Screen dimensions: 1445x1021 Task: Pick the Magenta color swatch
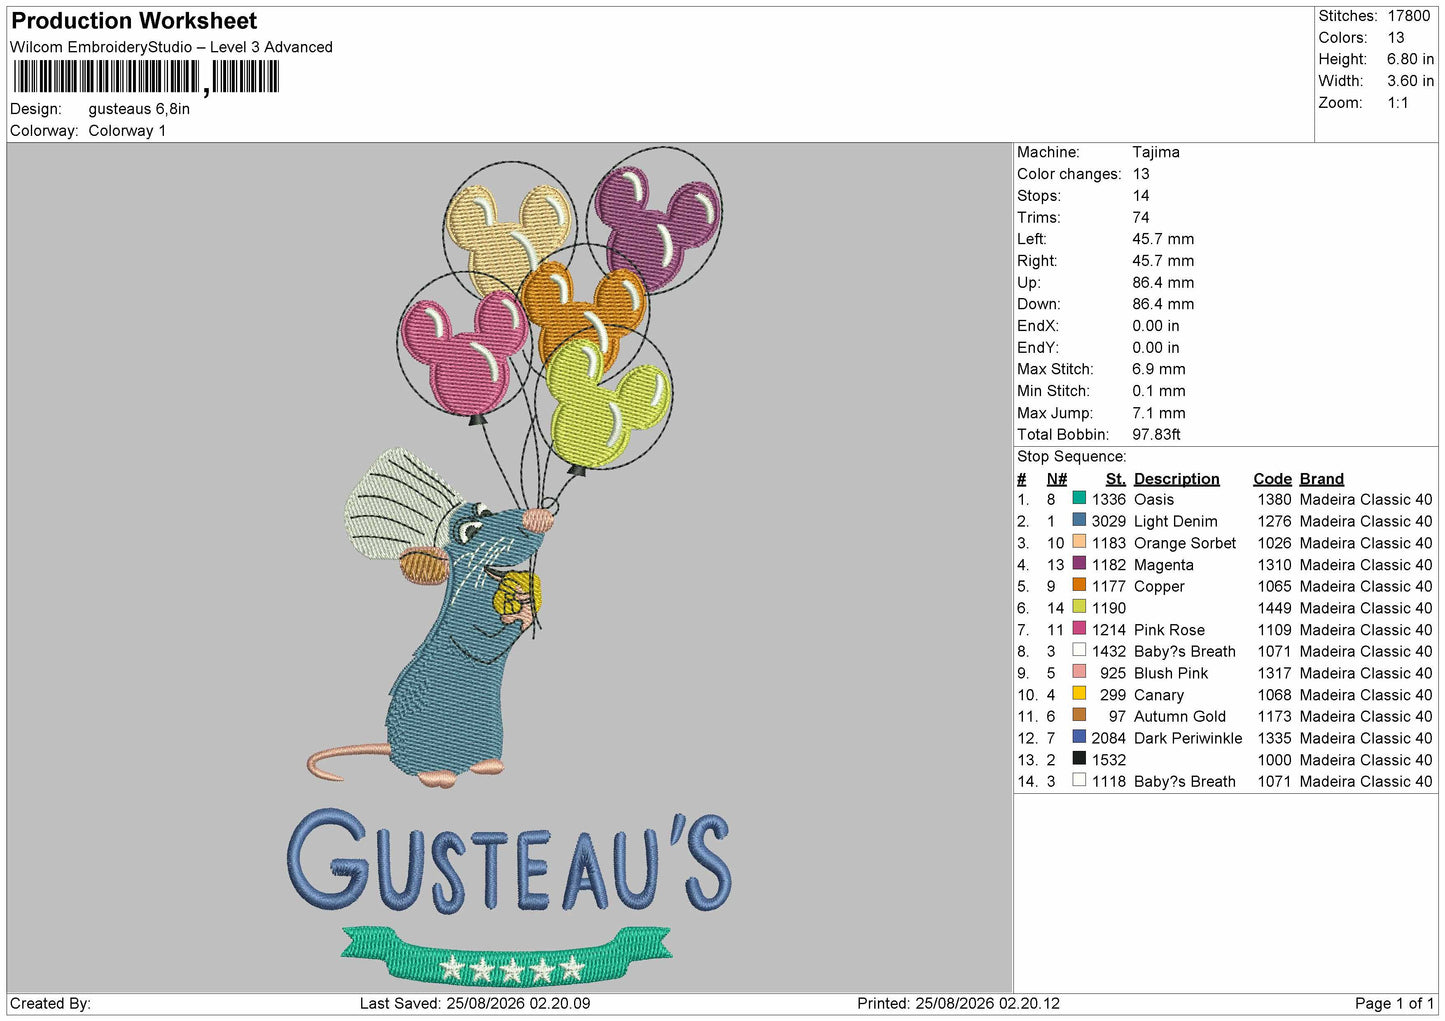click(1079, 563)
